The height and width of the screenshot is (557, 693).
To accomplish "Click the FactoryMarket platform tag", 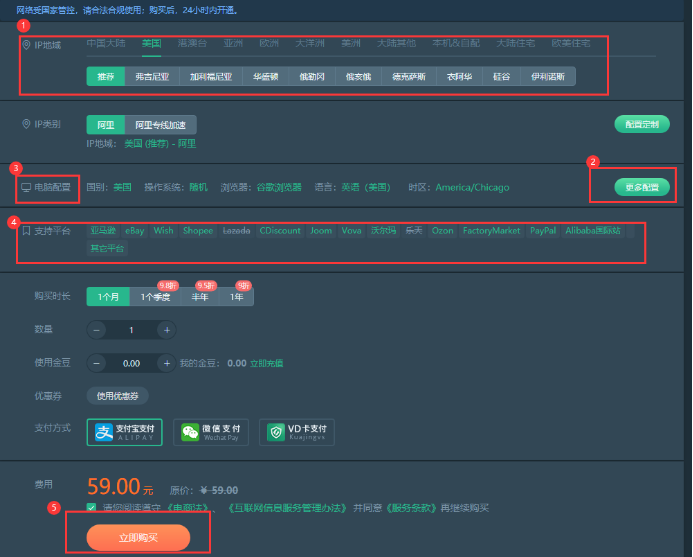I will click(x=491, y=230).
